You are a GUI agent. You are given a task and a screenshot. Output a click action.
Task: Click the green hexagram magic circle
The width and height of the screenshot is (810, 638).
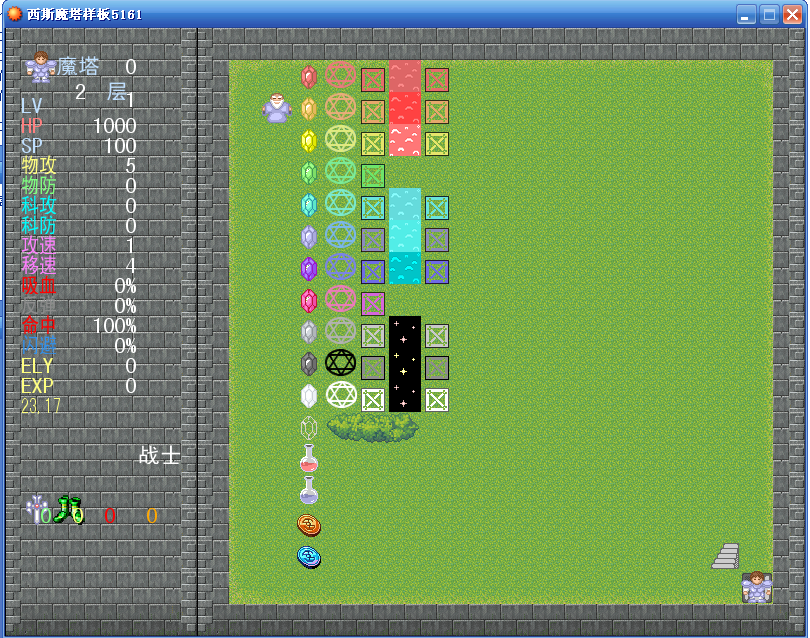pyautogui.click(x=341, y=170)
